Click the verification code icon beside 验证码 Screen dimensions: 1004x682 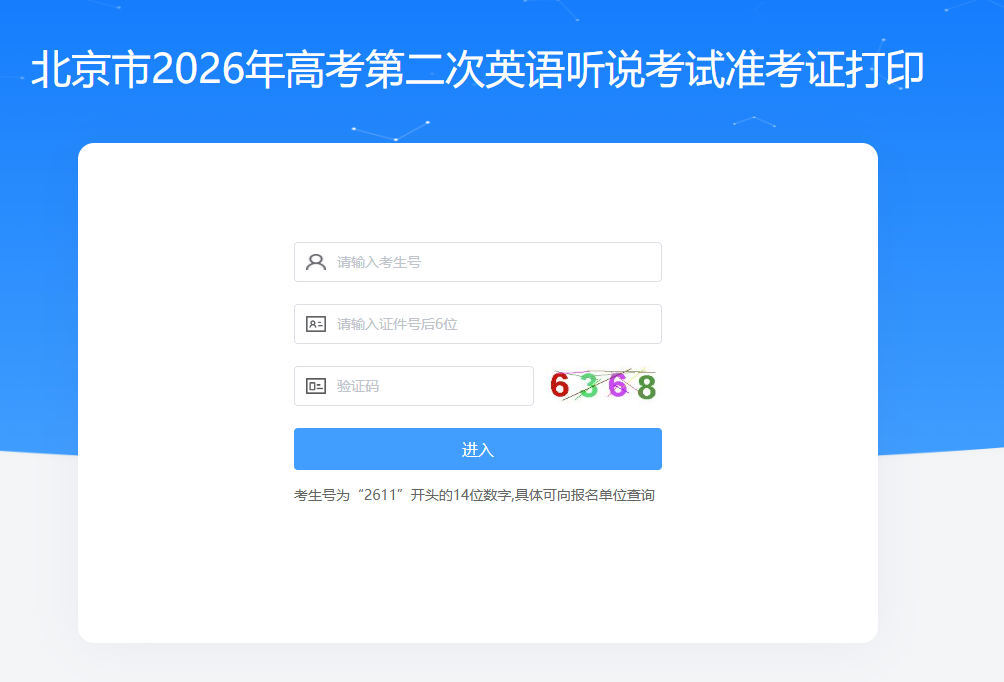point(316,386)
